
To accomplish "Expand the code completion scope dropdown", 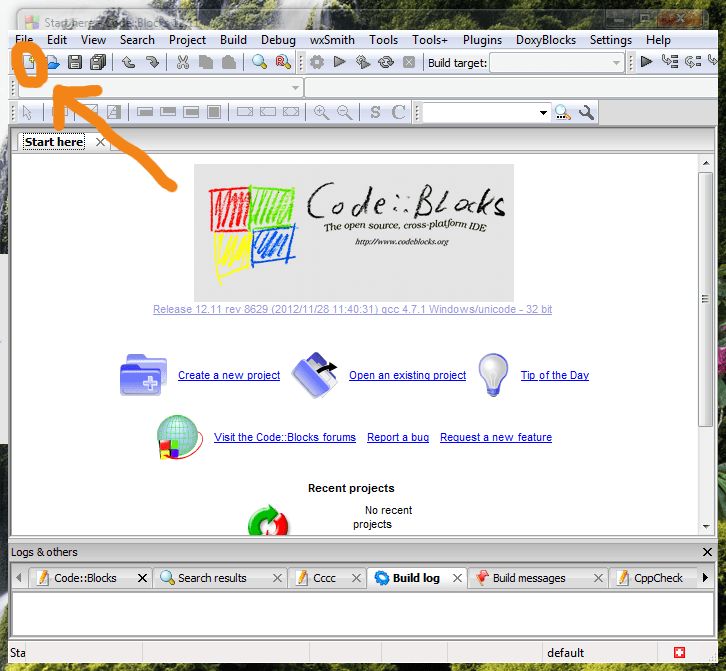I will coord(295,88).
